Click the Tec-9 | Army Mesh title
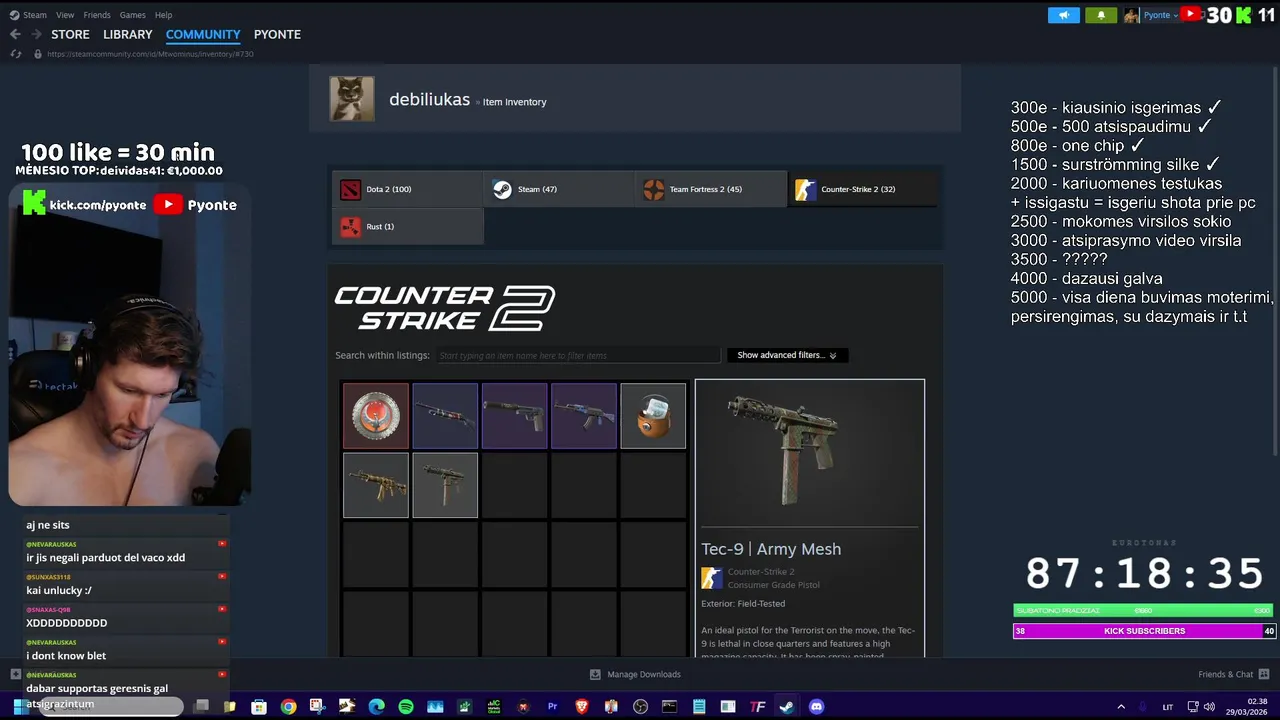 771,549
